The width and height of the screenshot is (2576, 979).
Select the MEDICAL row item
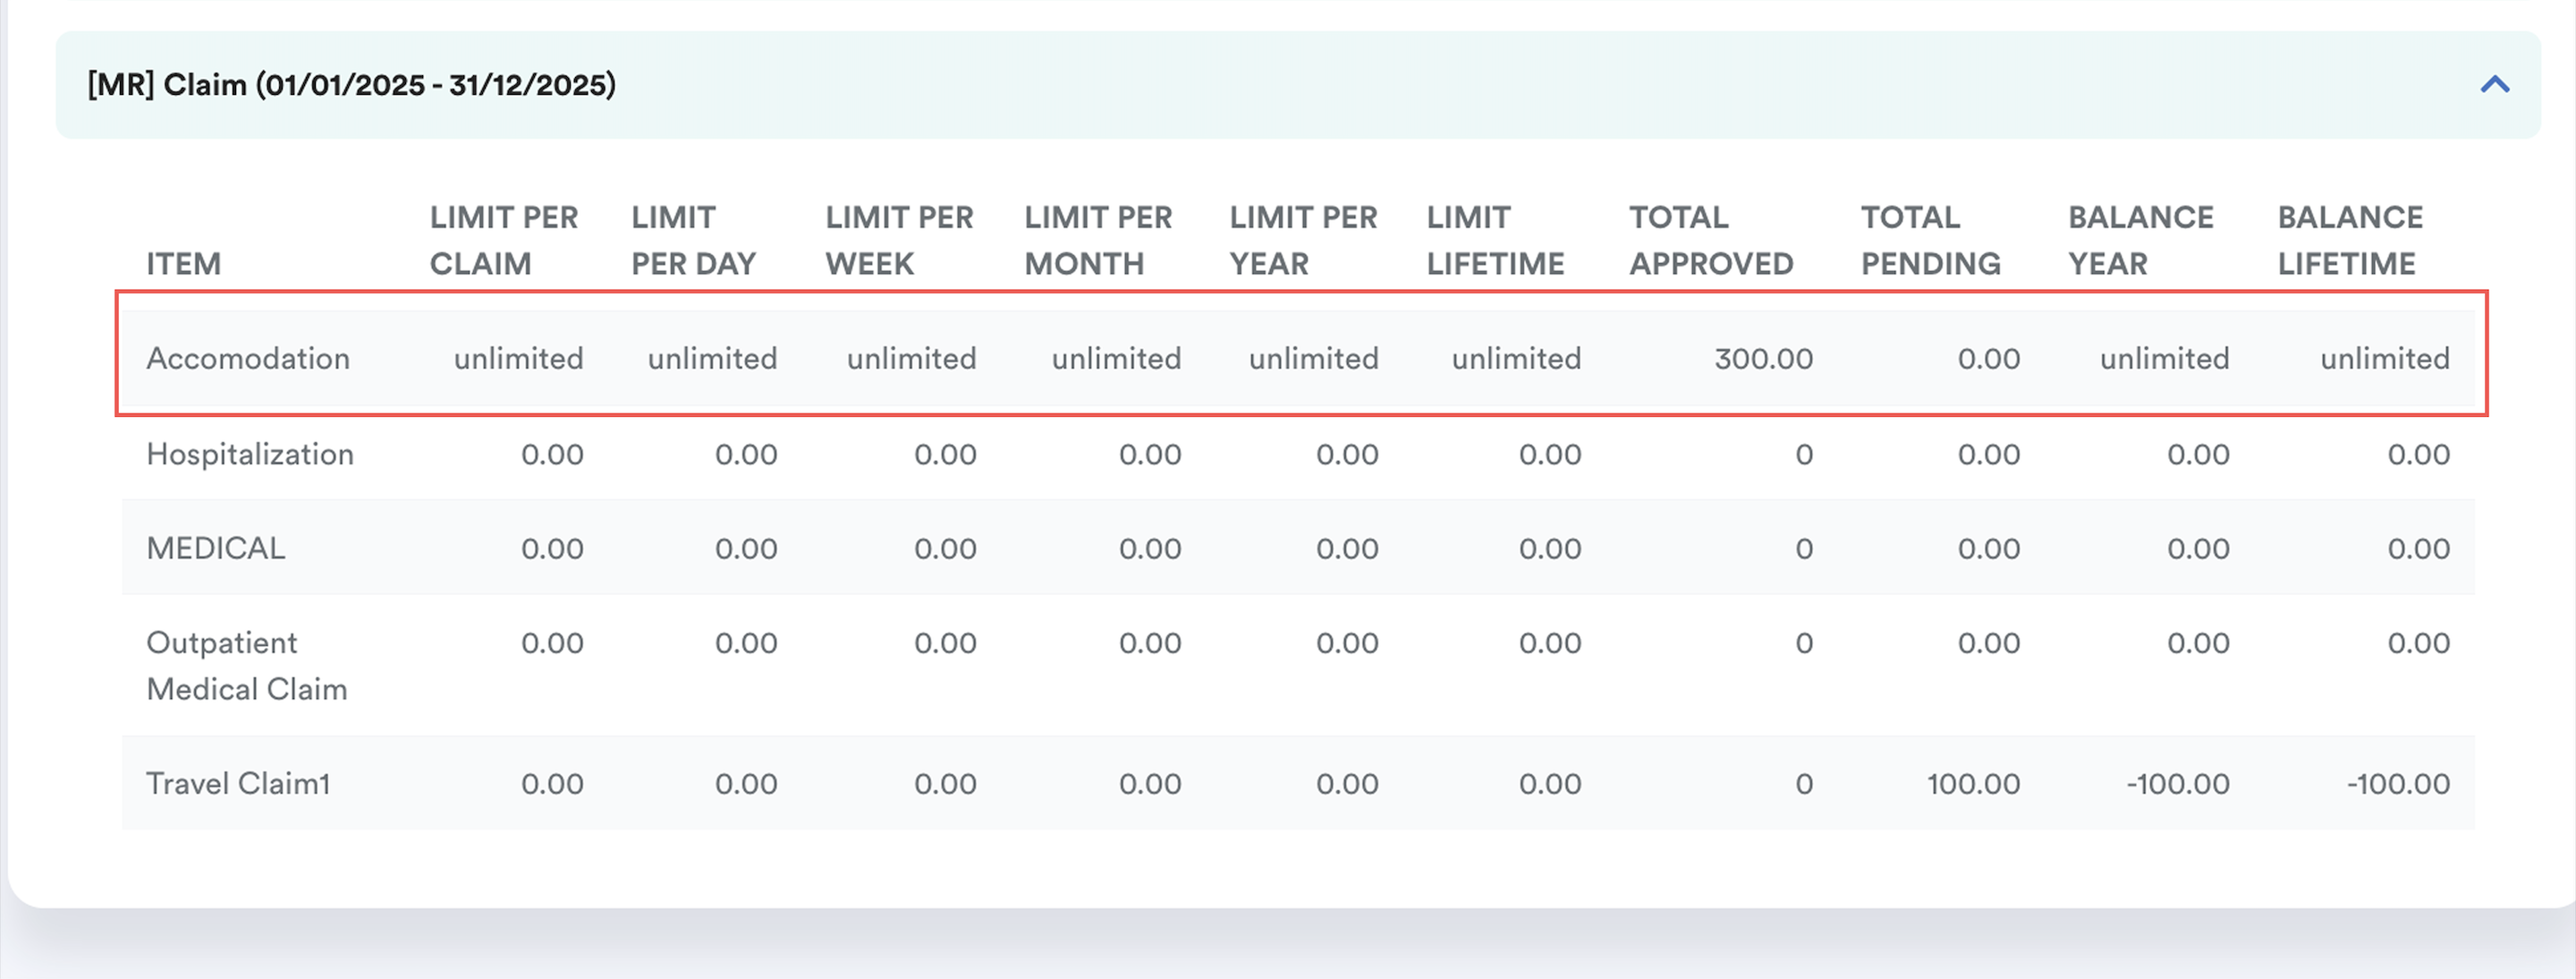[x=216, y=549]
